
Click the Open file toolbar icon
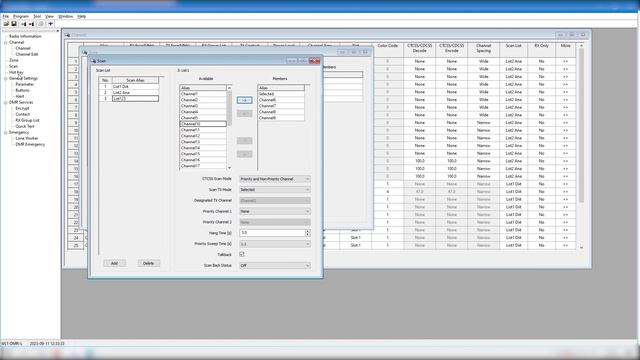click(6, 24)
